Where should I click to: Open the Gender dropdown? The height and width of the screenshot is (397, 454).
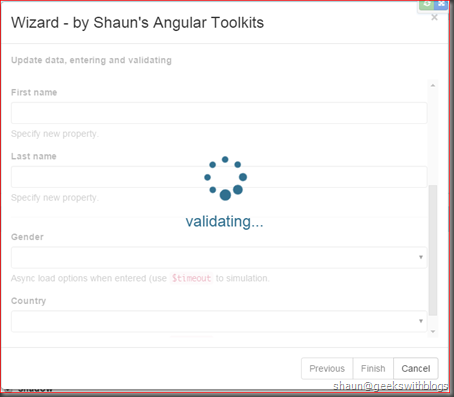(x=219, y=257)
